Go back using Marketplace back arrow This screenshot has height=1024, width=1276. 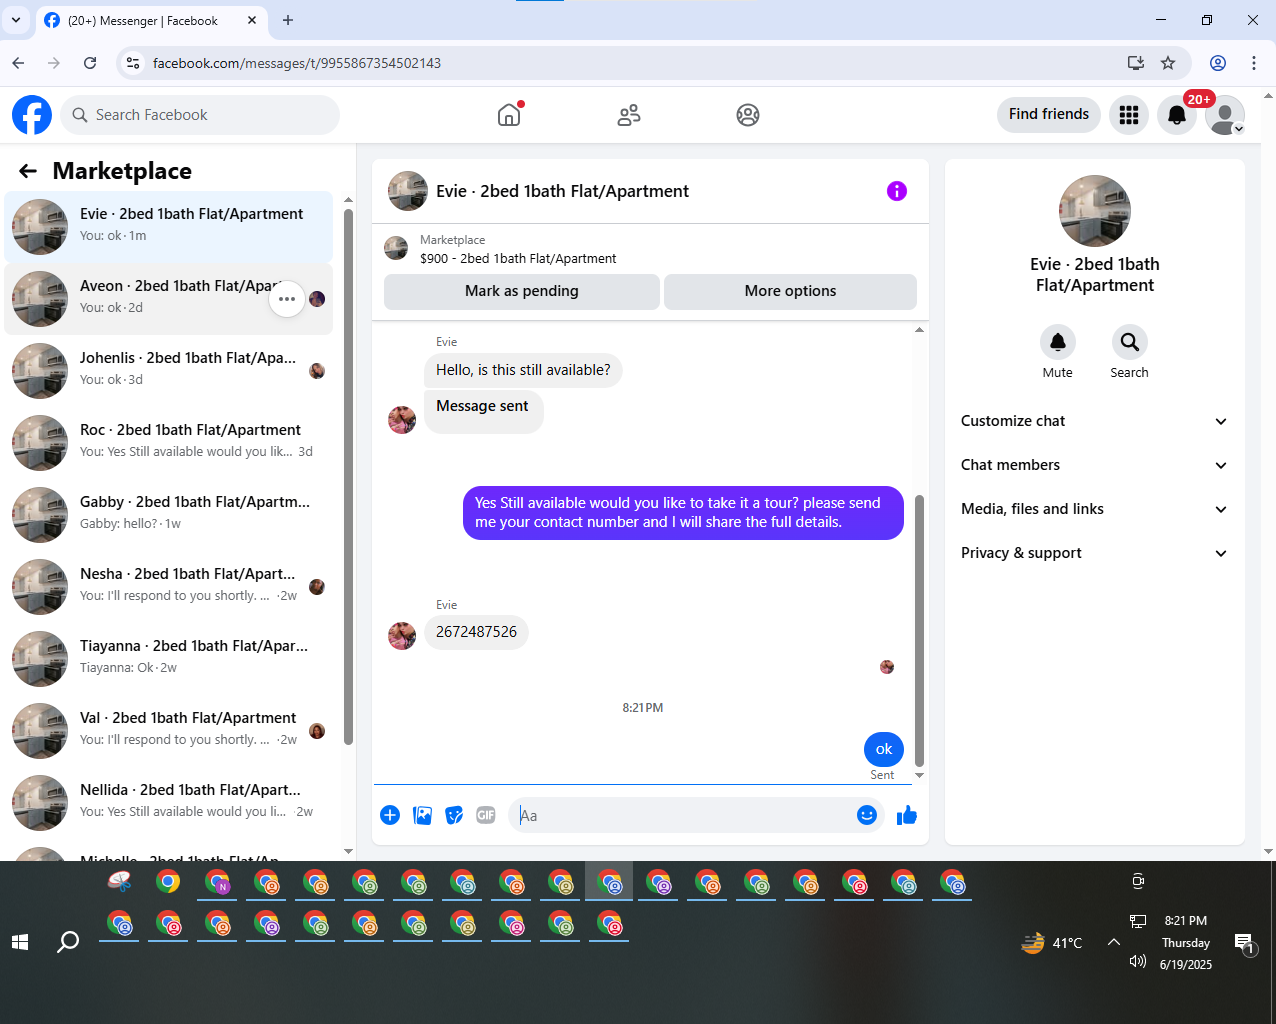[28, 171]
